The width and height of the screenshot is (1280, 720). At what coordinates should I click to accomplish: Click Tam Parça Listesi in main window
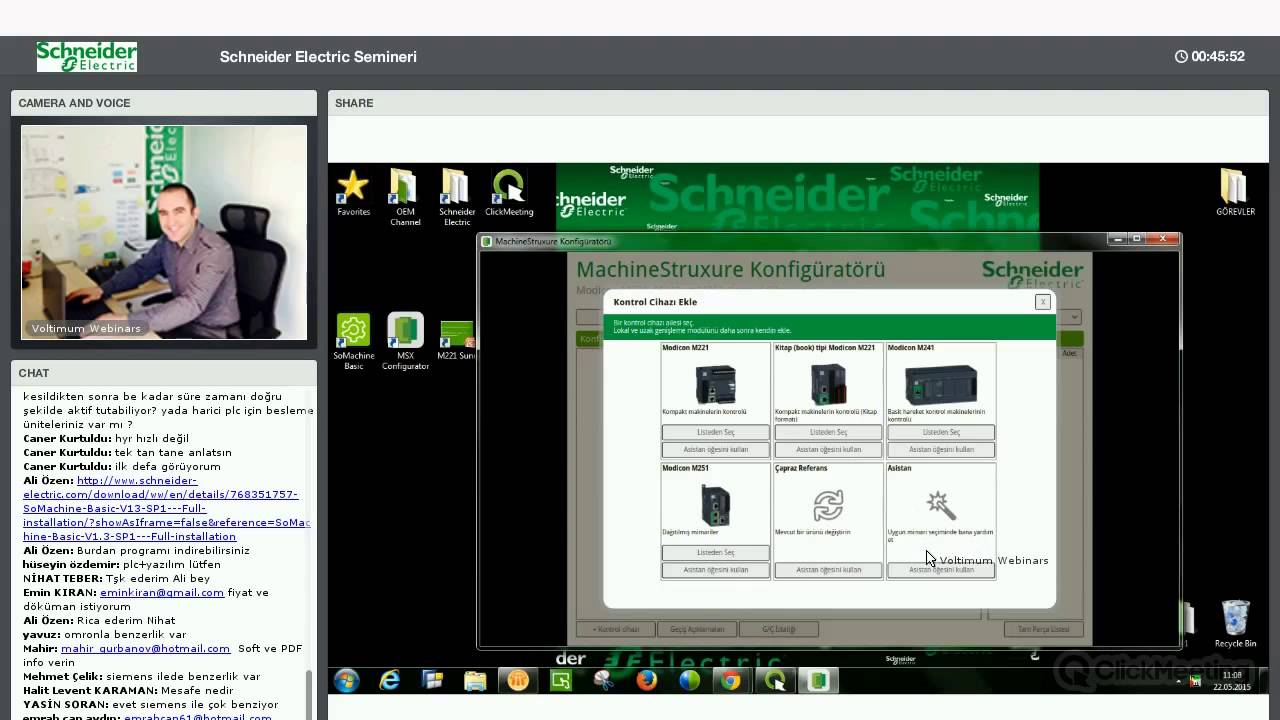click(x=1043, y=629)
